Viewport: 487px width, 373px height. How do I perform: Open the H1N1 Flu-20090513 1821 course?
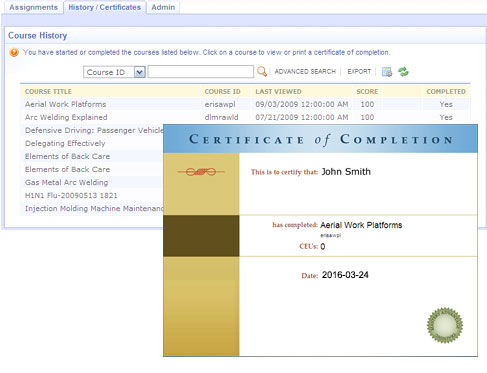(x=71, y=195)
